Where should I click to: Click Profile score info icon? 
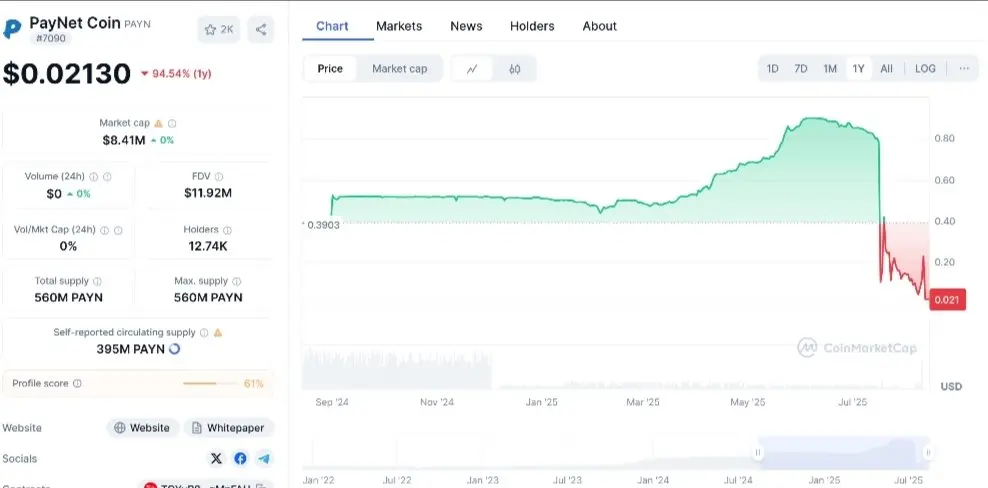coord(77,383)
